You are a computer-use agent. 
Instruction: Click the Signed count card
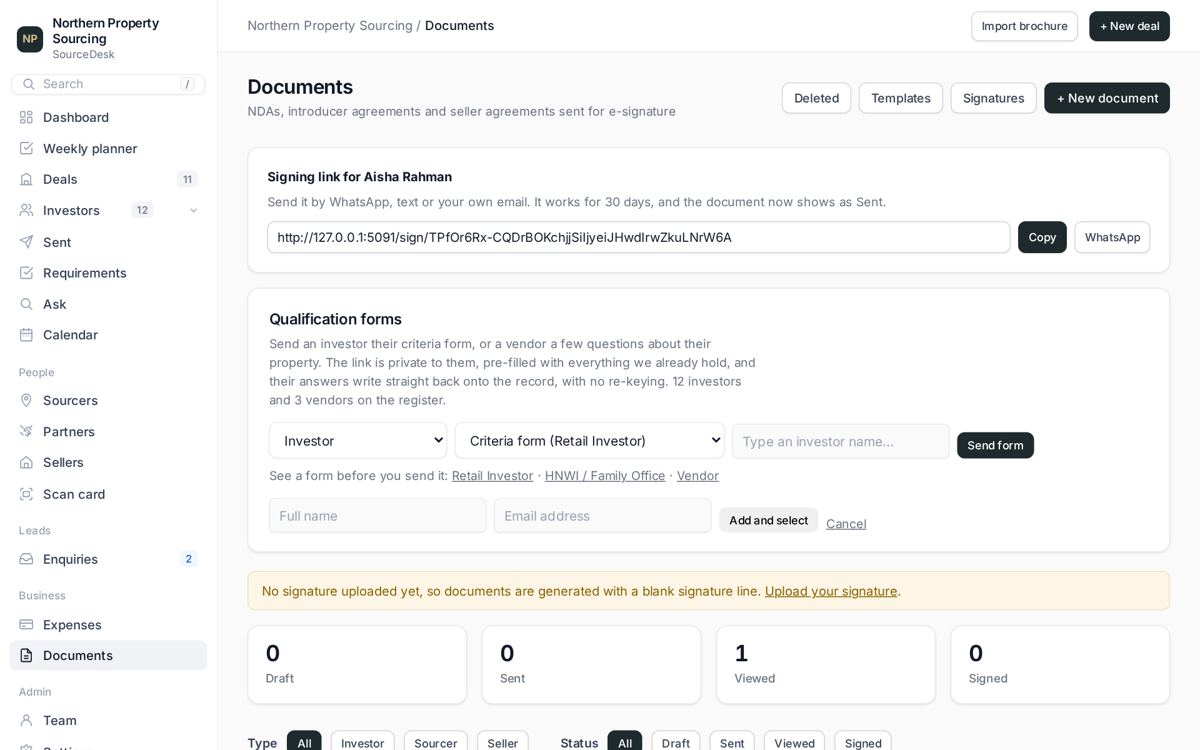pyautogui.click(x=1060, y=665)
